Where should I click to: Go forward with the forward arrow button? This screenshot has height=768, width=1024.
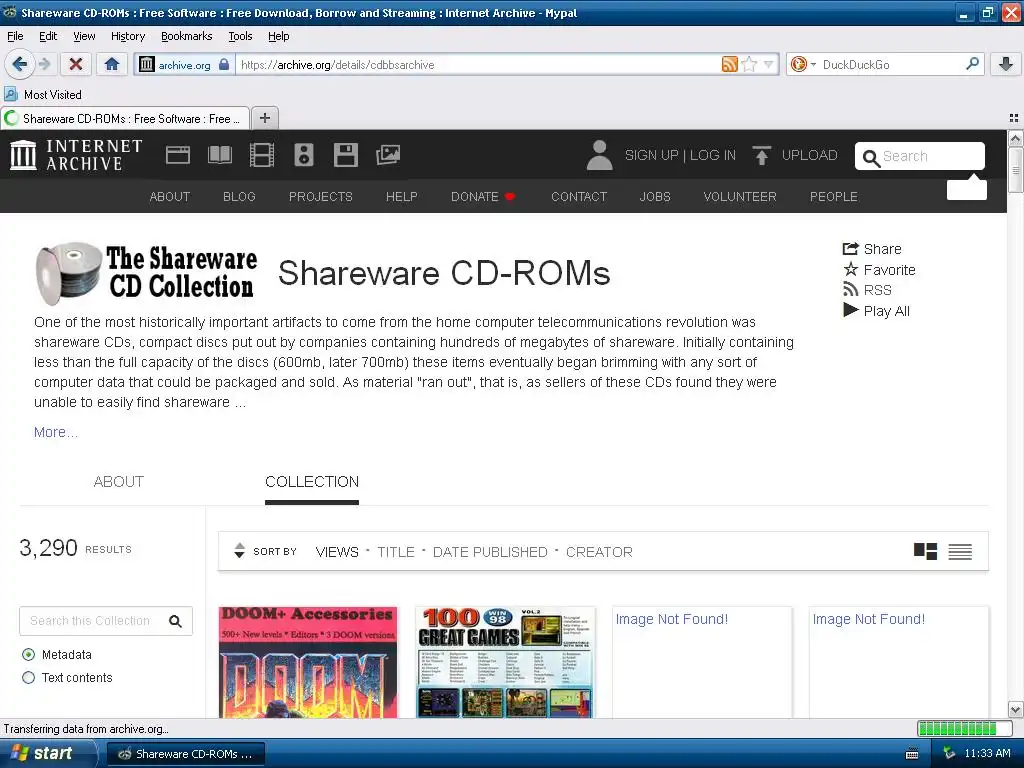tap(44, 64)
